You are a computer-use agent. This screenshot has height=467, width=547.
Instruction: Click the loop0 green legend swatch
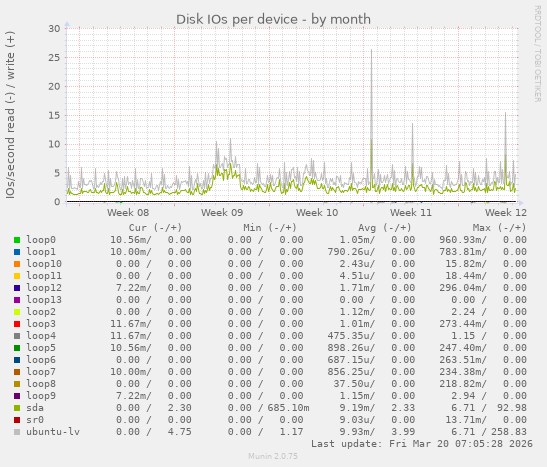pos(17,240)
